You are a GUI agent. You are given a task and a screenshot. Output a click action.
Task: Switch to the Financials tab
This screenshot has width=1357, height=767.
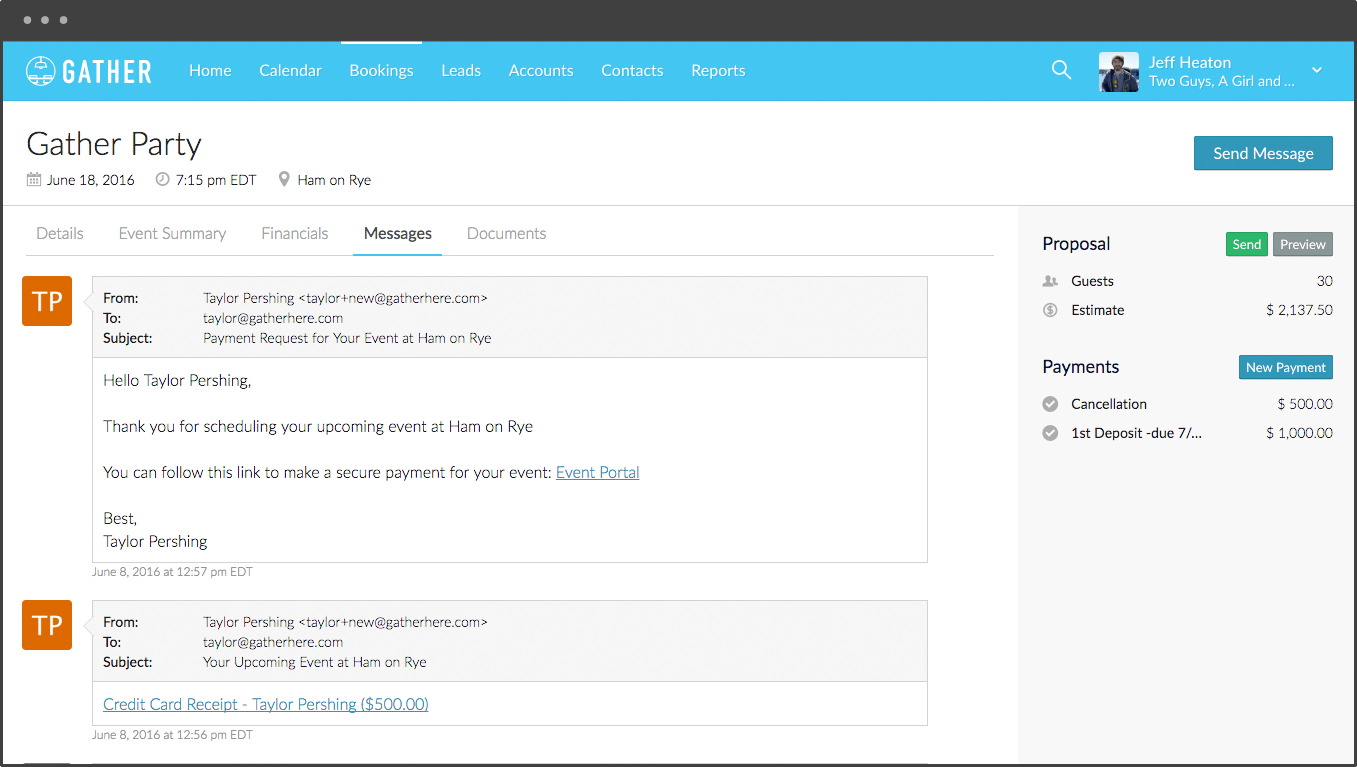pos(294,233)
